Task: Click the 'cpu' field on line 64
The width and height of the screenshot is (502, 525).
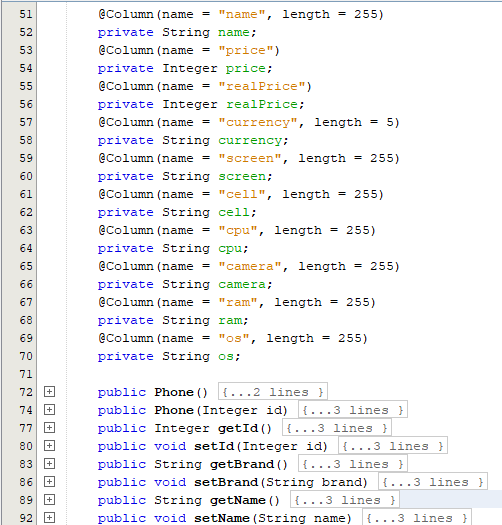Action: (x=230, y=249)
